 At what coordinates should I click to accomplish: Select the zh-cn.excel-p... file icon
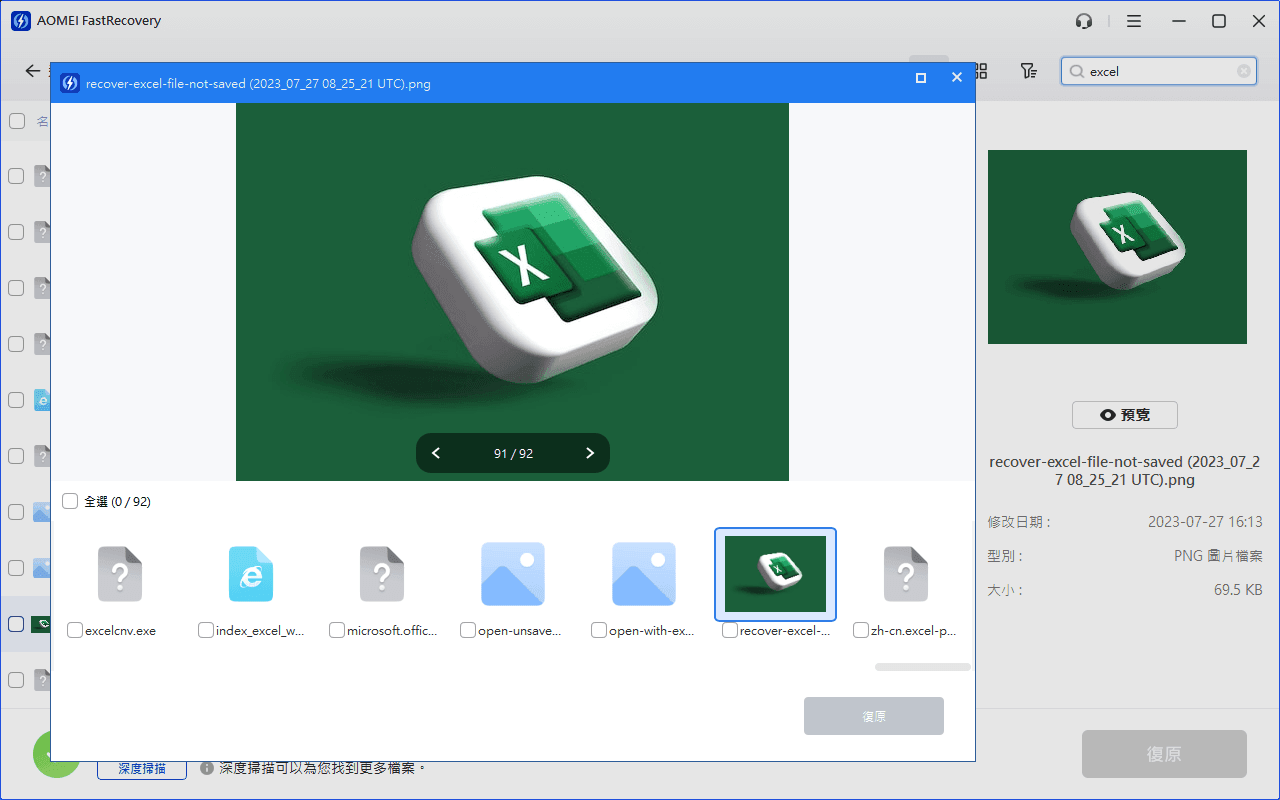pyautogui.click(x=906, y=574)
